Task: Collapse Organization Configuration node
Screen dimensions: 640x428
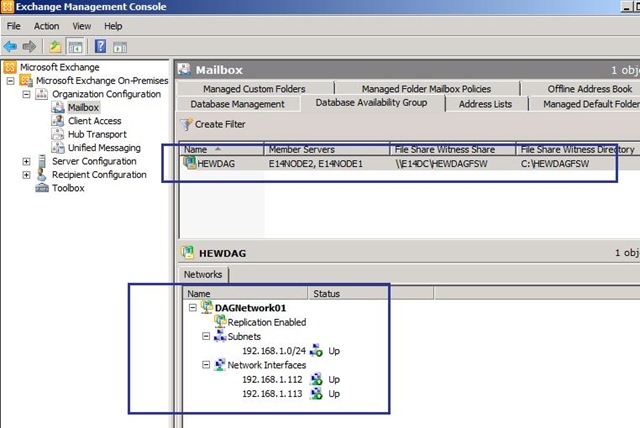Action: [x=27, y=94]
